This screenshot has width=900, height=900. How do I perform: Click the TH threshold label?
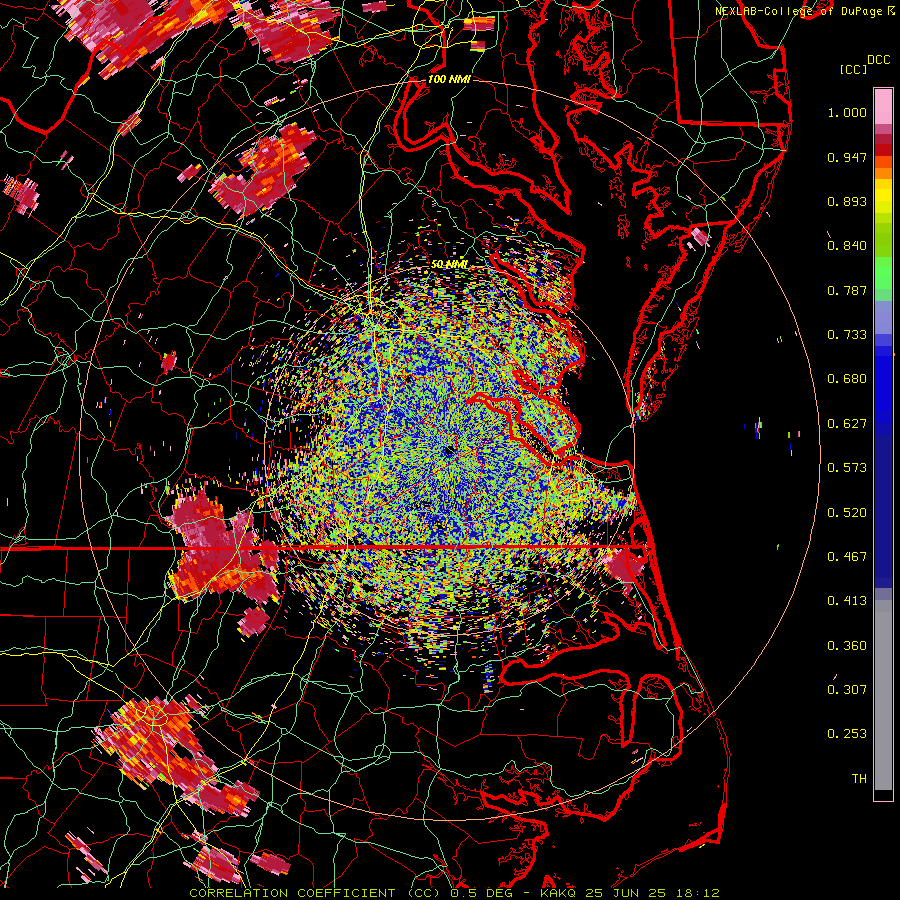[859, 779]
